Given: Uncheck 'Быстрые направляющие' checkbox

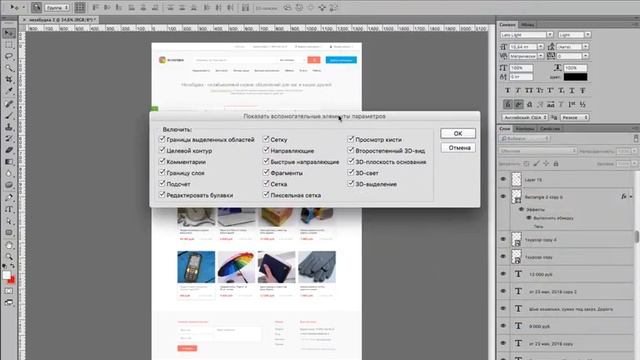Looking at the screenshot, I should pyautogui.click(x=266, y=161).
